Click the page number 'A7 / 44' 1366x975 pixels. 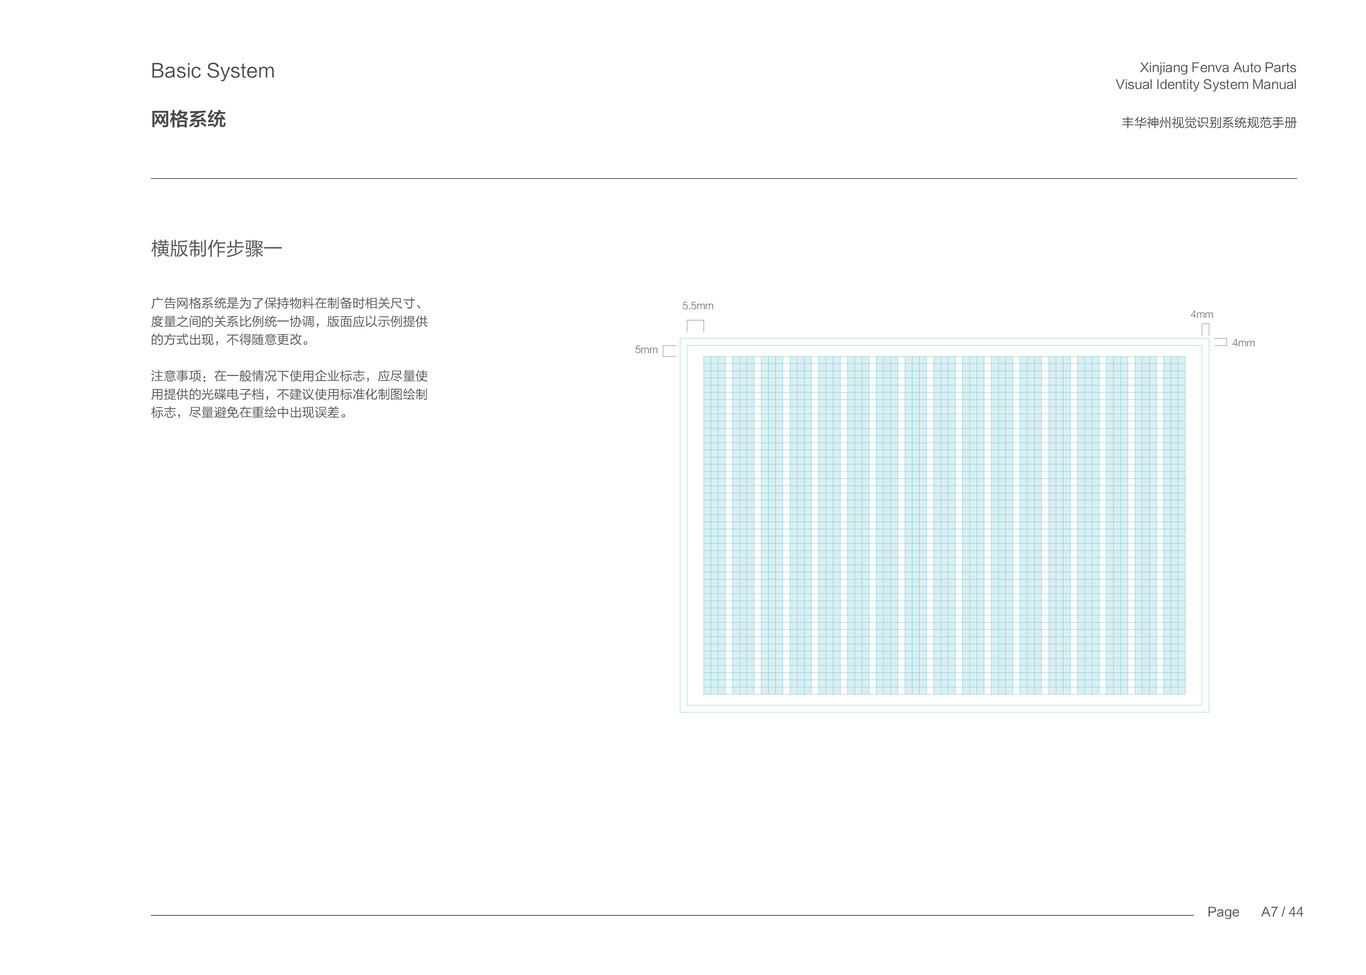tap(1282, 912)
